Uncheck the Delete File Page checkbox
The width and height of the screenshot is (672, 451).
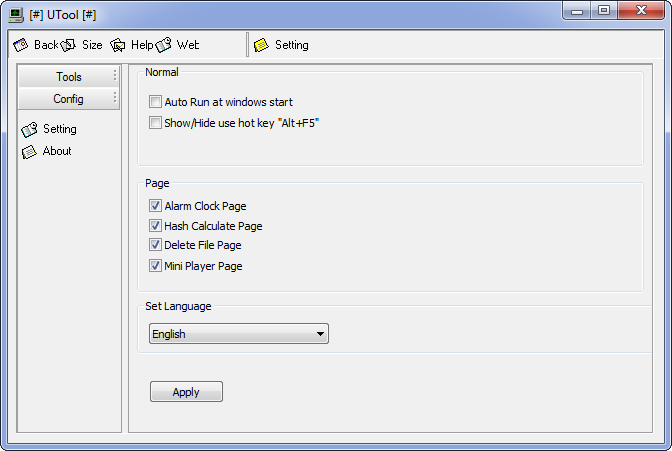[155, 245]
